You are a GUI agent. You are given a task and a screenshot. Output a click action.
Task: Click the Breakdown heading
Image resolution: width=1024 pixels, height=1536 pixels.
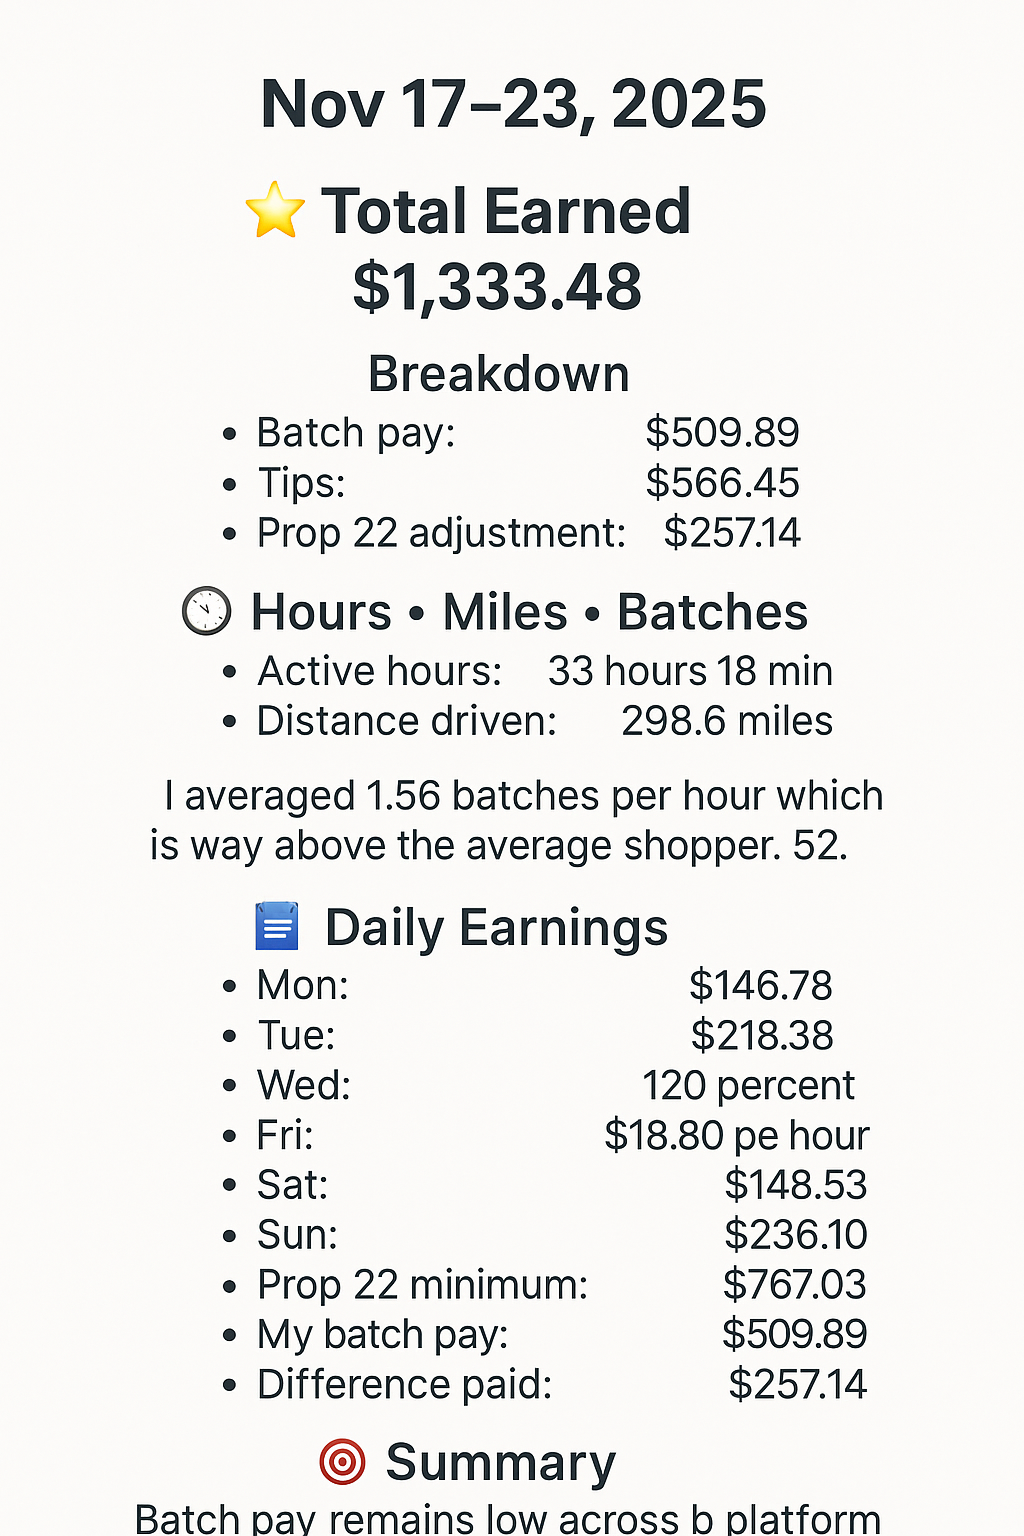point(499,374)
